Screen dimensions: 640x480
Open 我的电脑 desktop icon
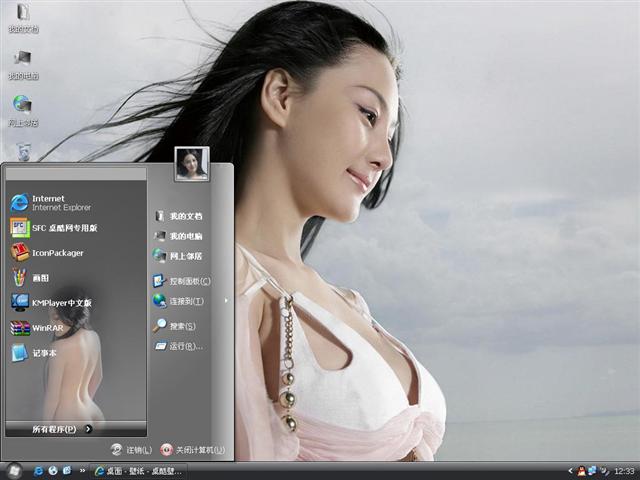23,64
